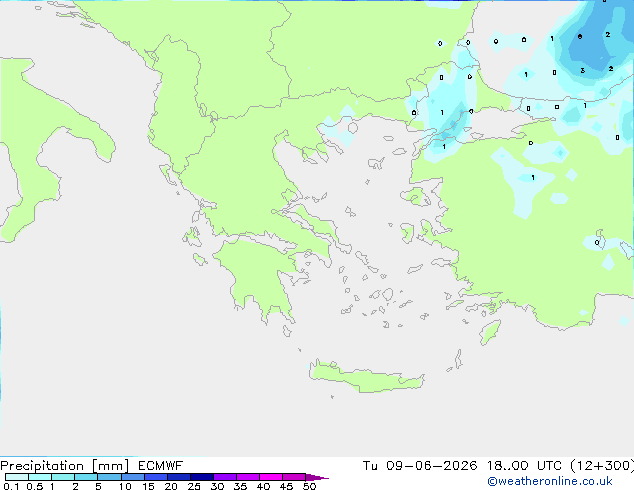Choose the 25–30 mm dark blue swatch
Image resolution: width=634 pixels, height=490 pixels.
(202, 477)
